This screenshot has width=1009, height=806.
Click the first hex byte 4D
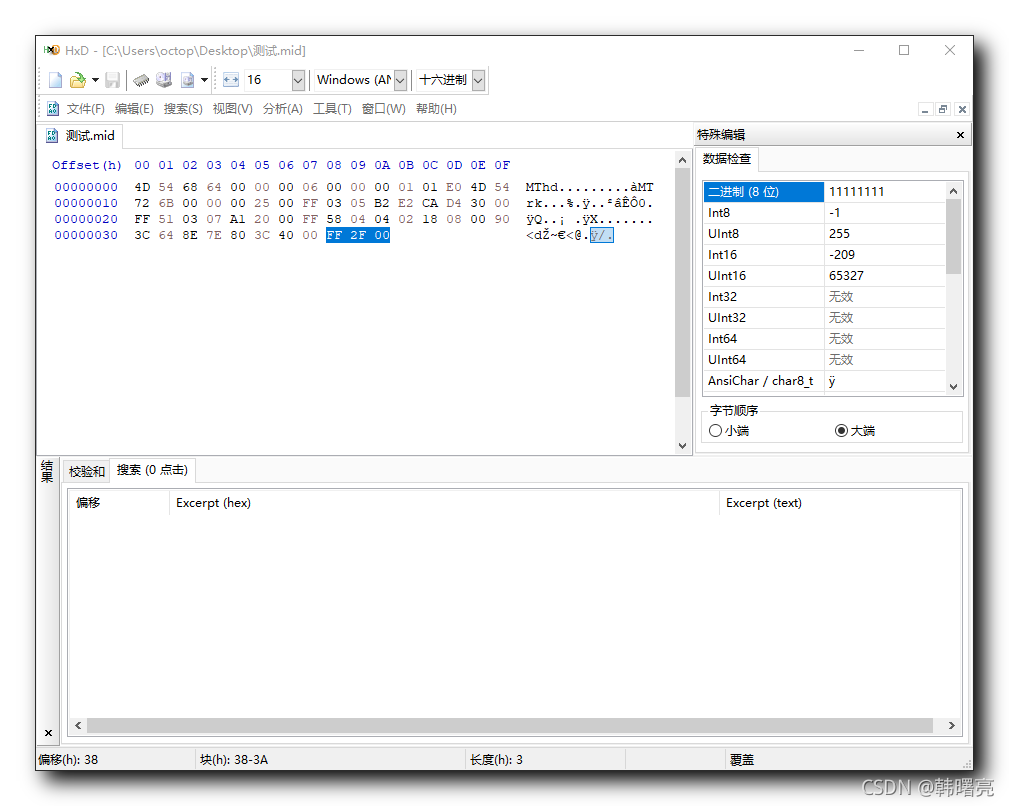click(x=142, y=187)
